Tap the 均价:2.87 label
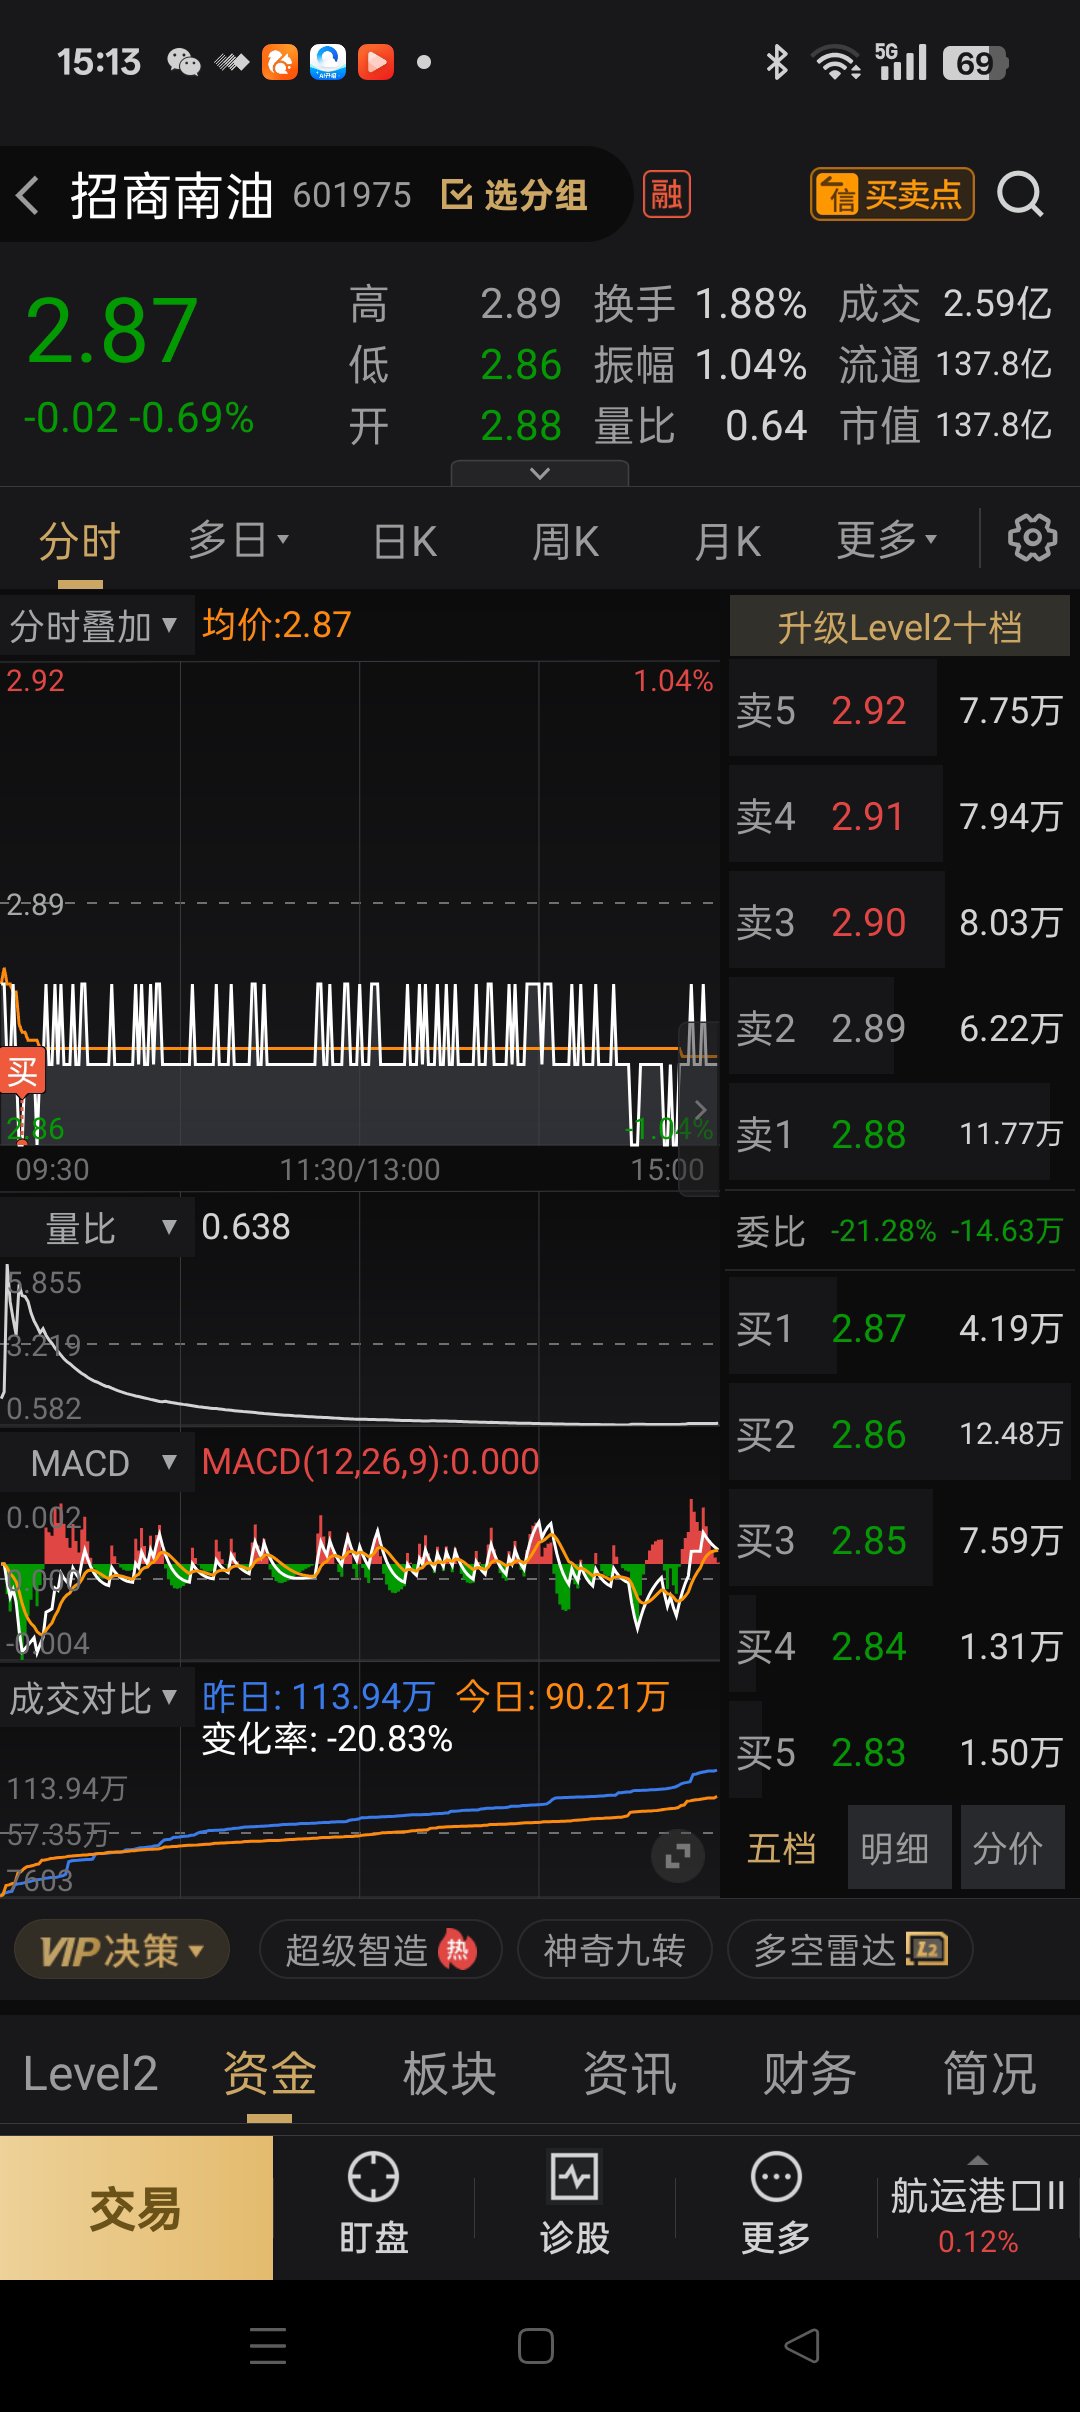 click(277, 625)
